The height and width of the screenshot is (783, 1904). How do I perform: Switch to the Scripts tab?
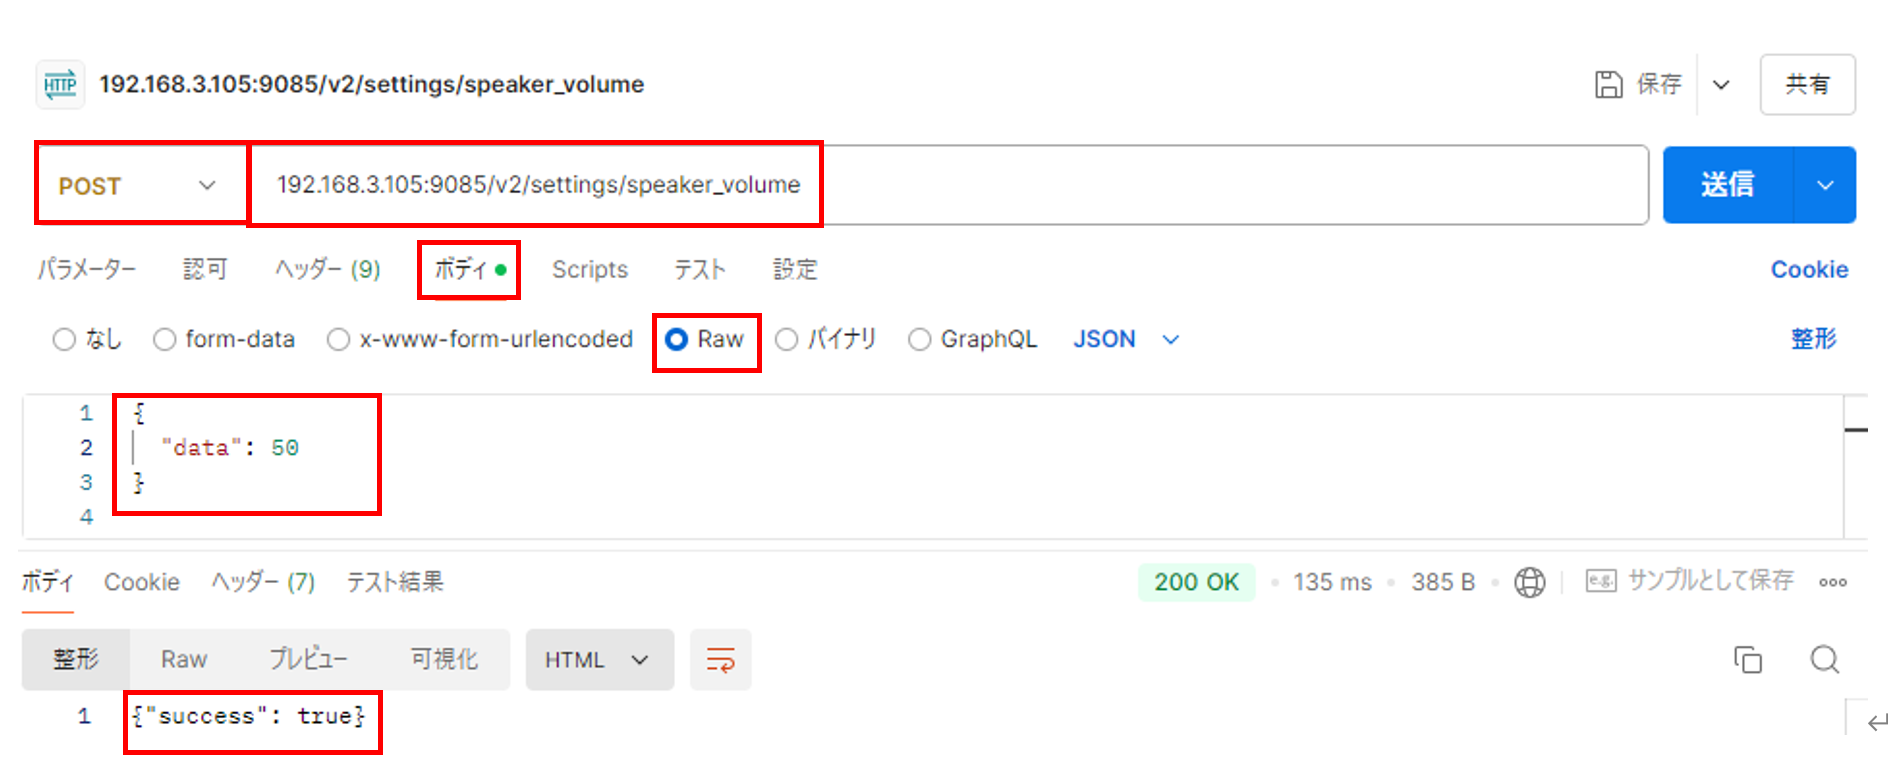pyautogui.click(x=589, y=270)
